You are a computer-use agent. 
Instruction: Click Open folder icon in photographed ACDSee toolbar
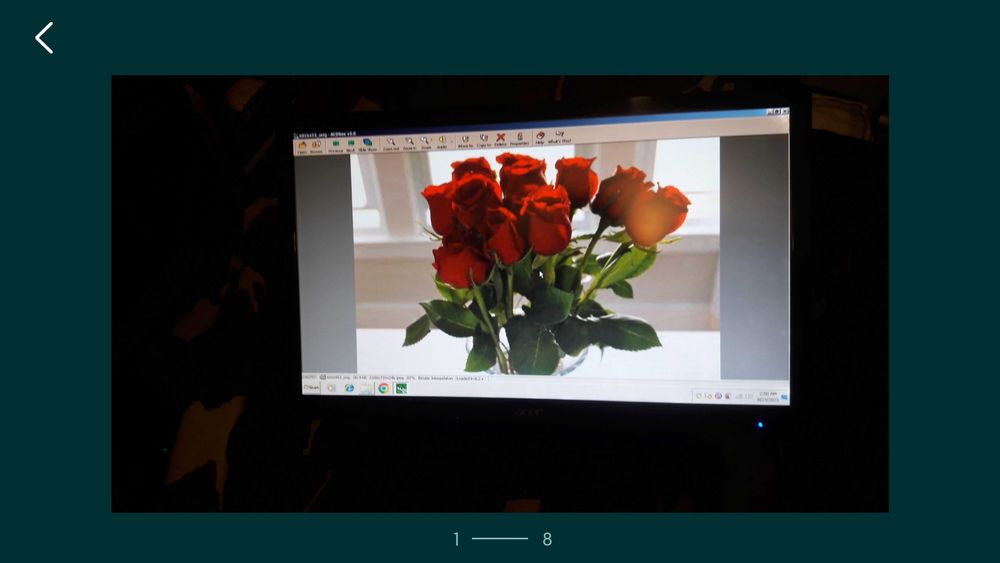(x=302, y=147)
